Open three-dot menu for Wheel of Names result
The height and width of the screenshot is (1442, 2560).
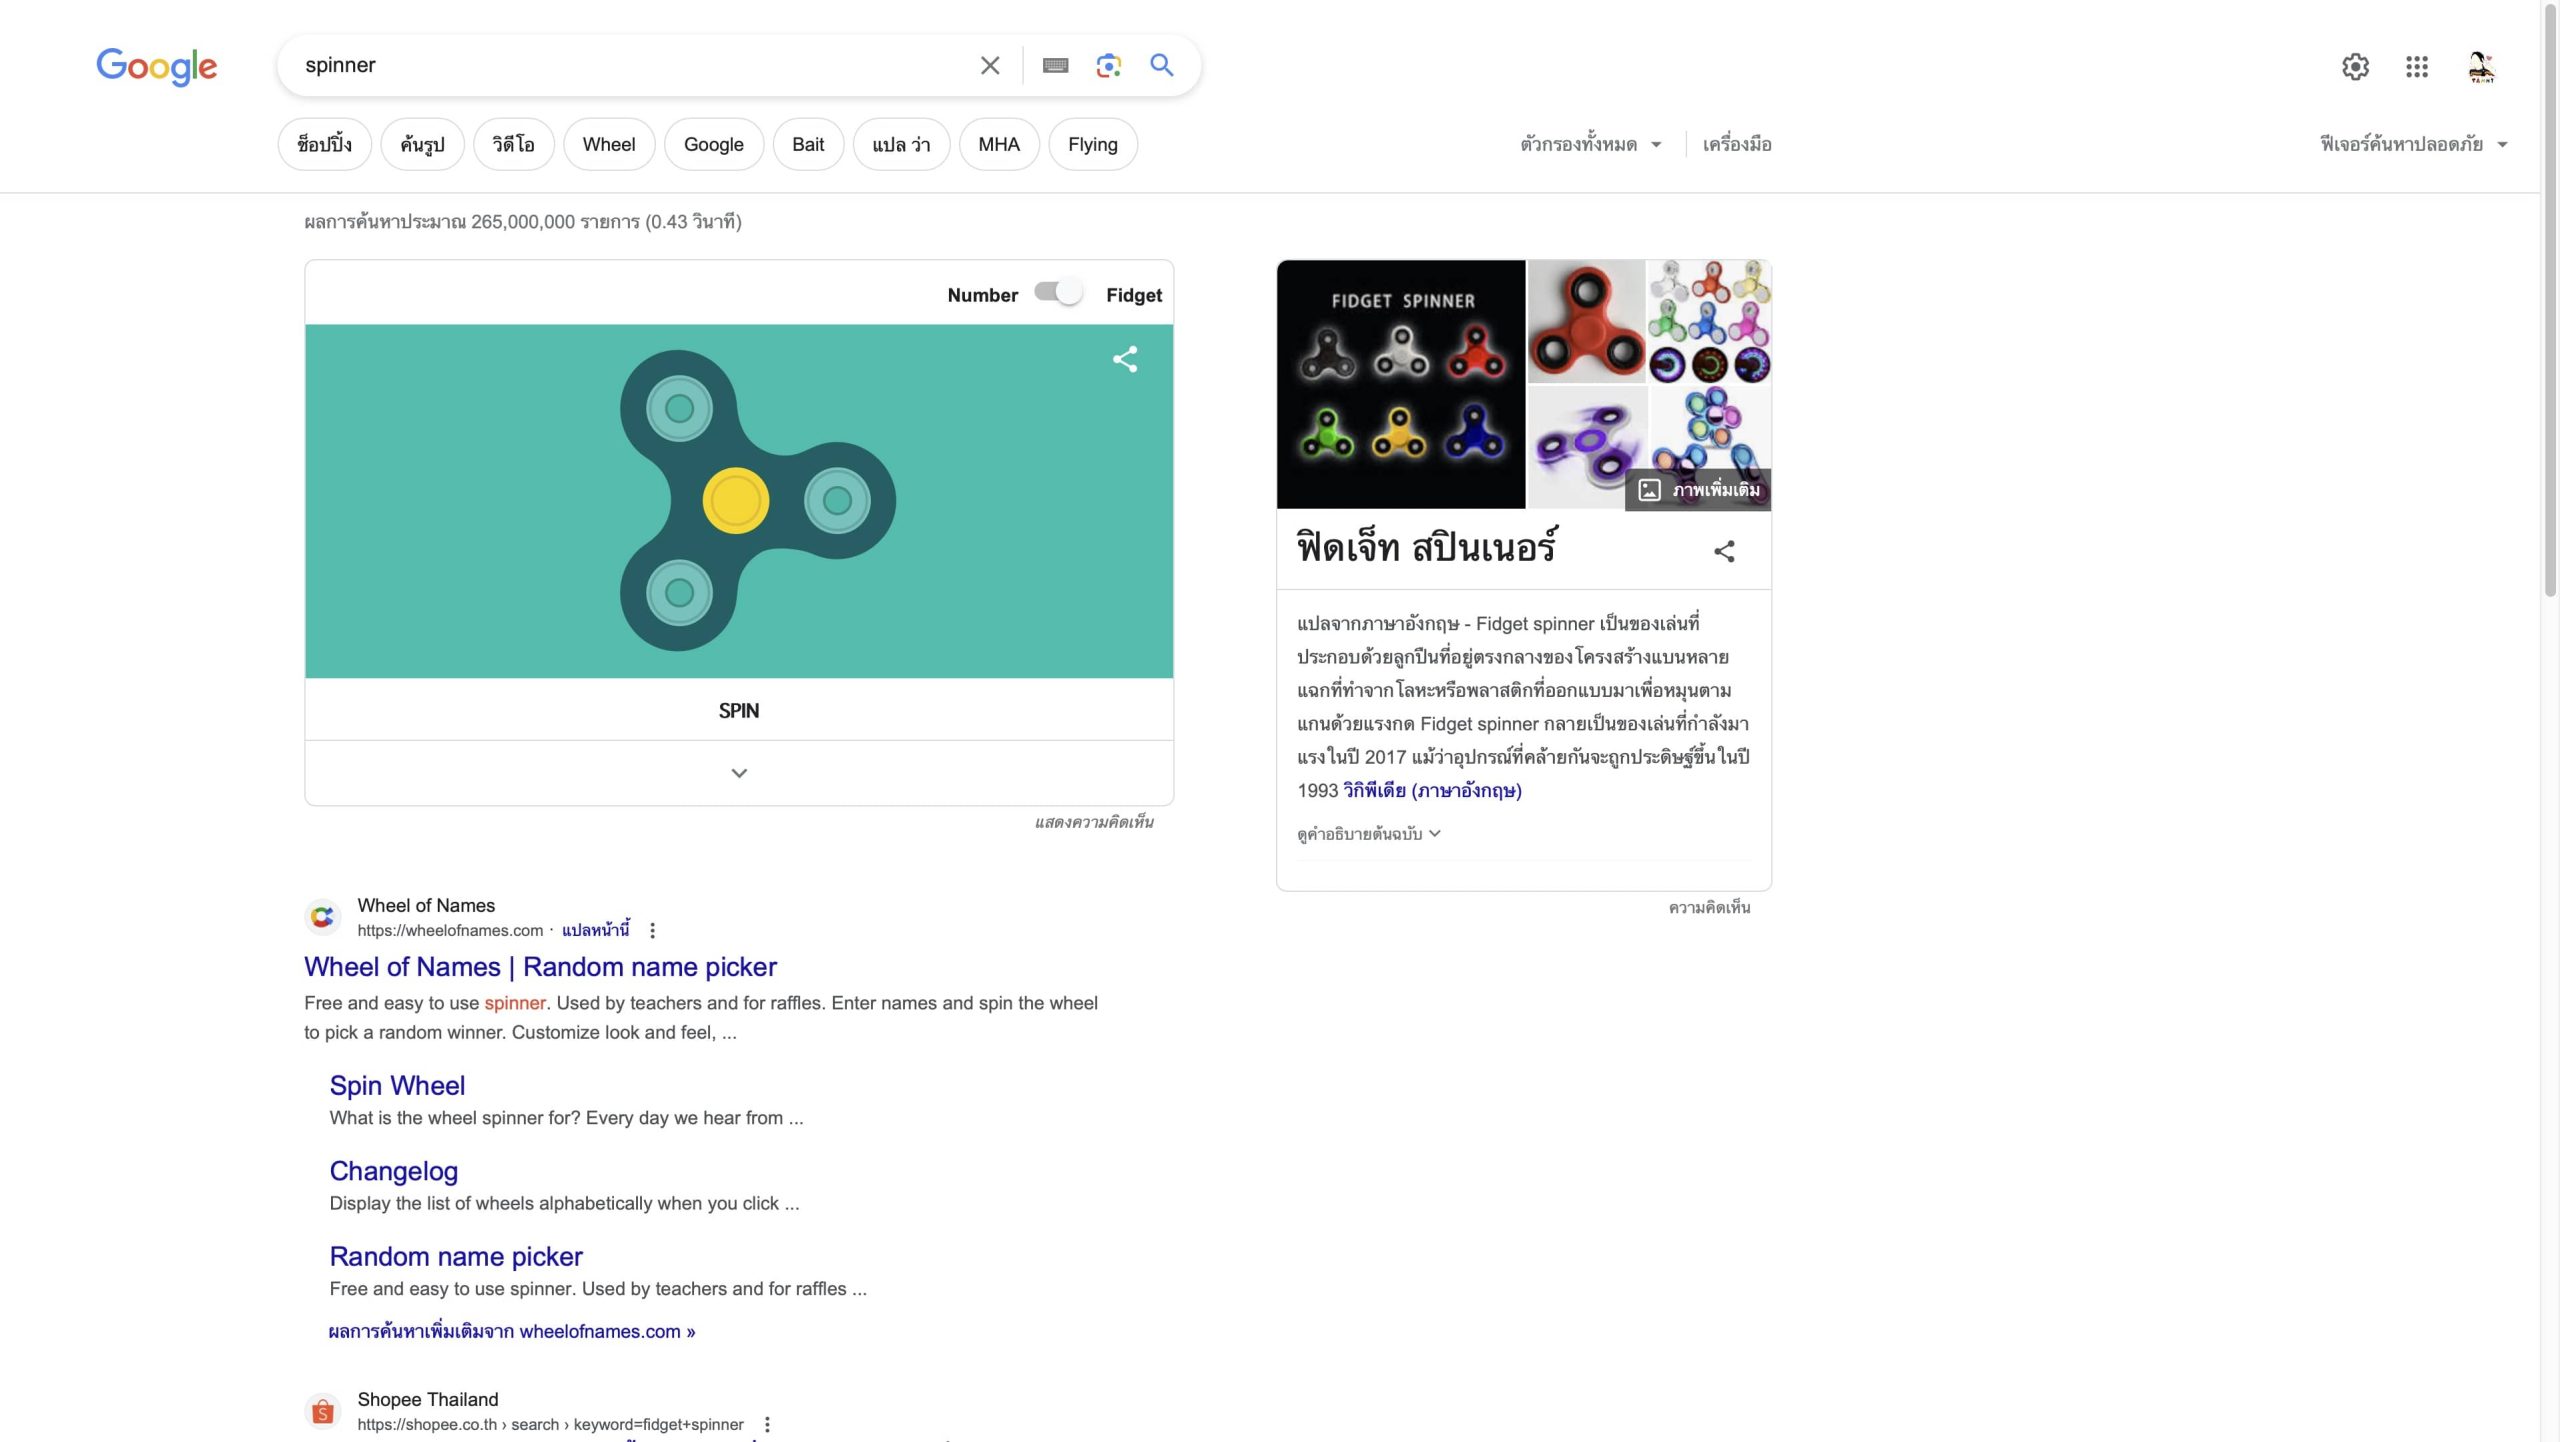[652, 930]
